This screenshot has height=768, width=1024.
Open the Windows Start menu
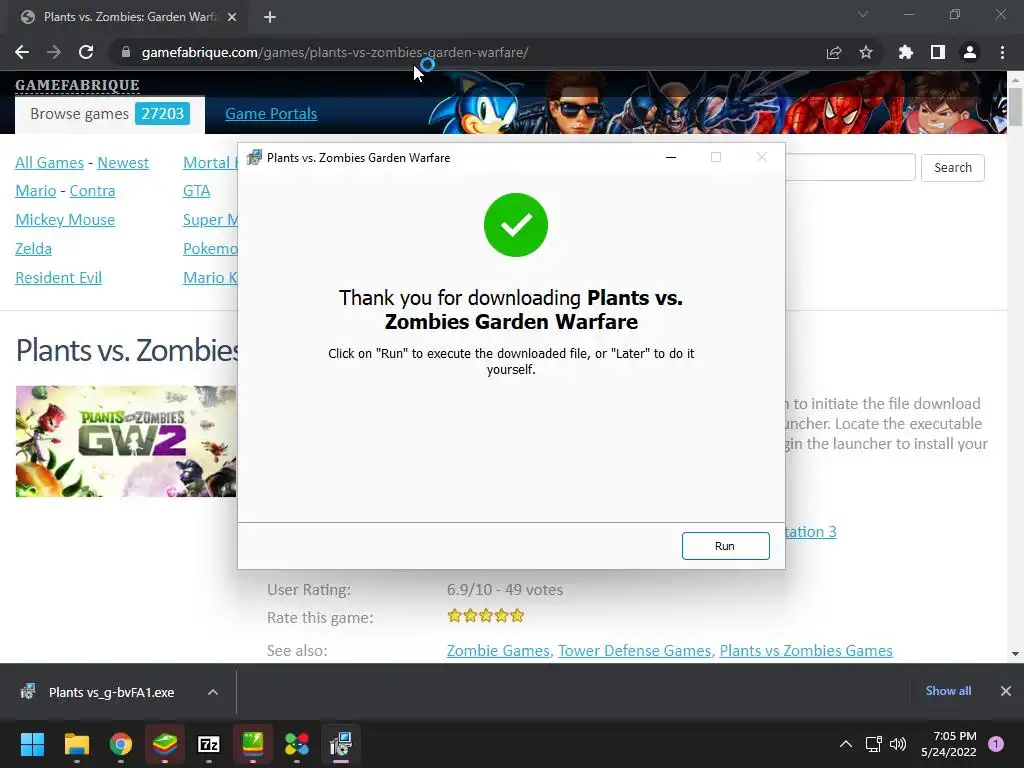32,744
